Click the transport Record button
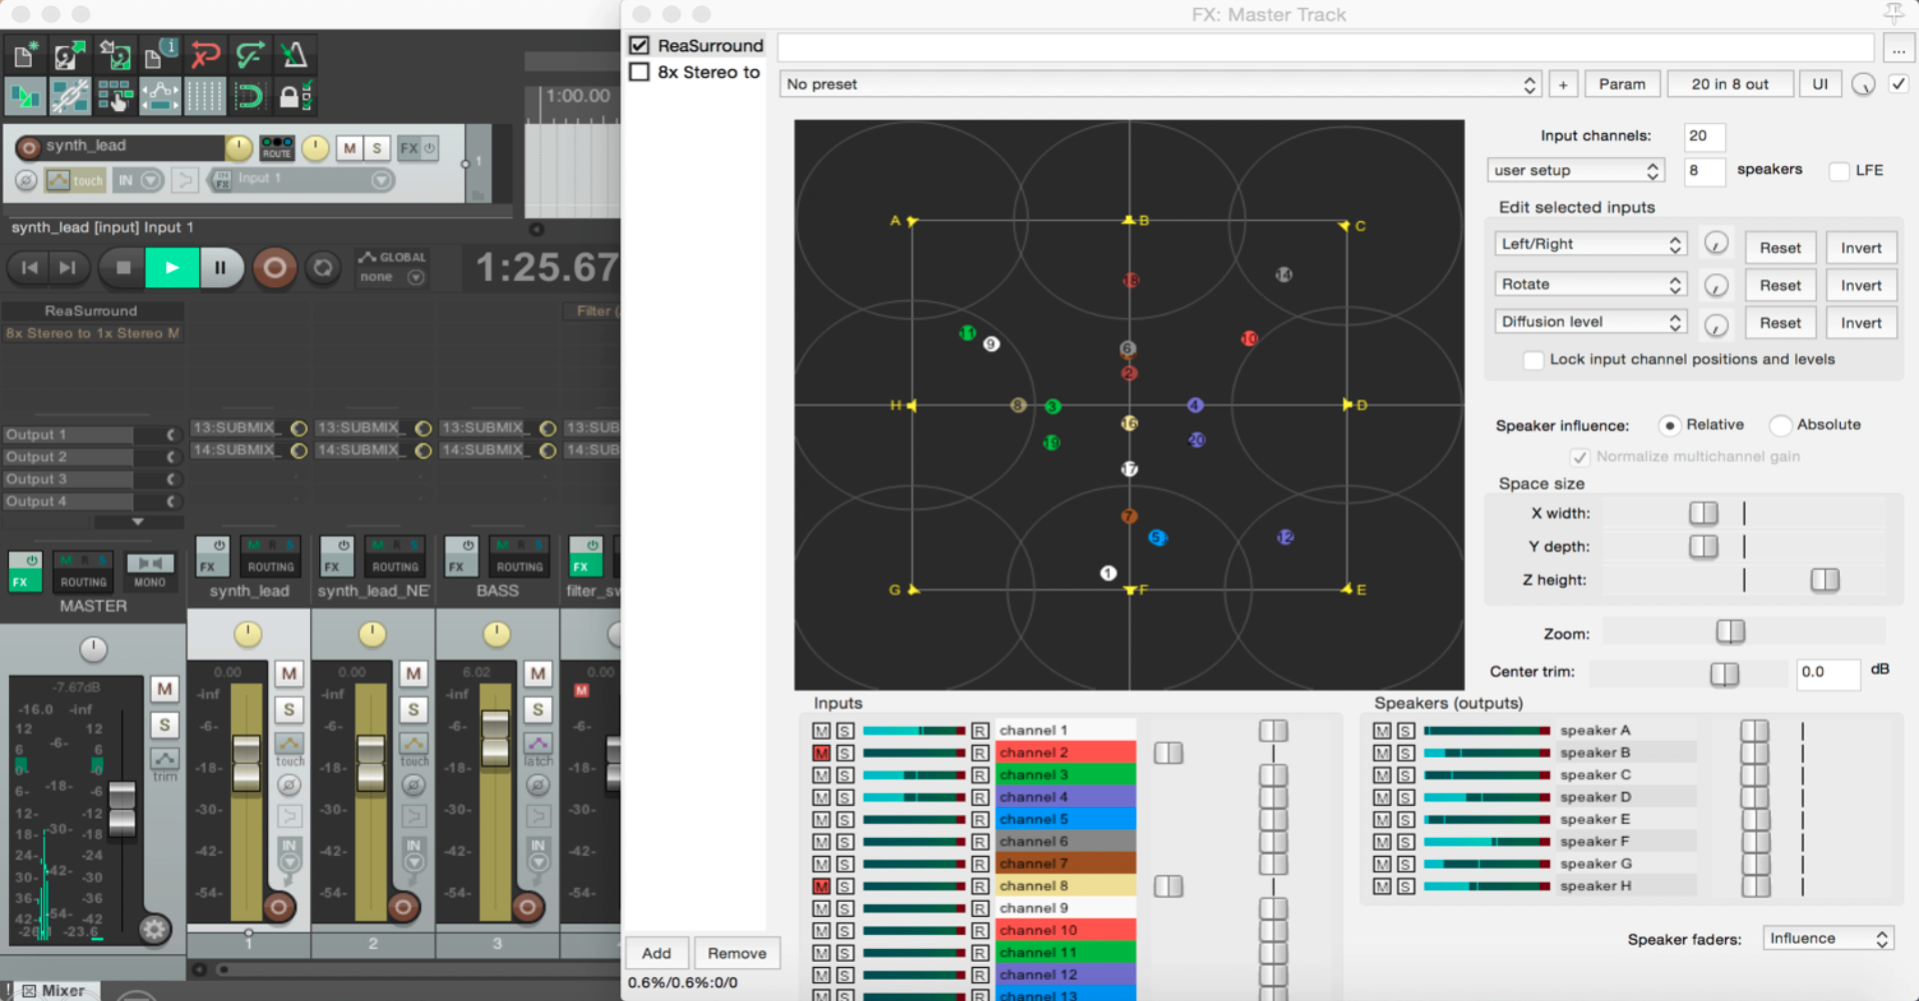The width and height of the screenshot is (1919, 1001). tap(275, 268)
